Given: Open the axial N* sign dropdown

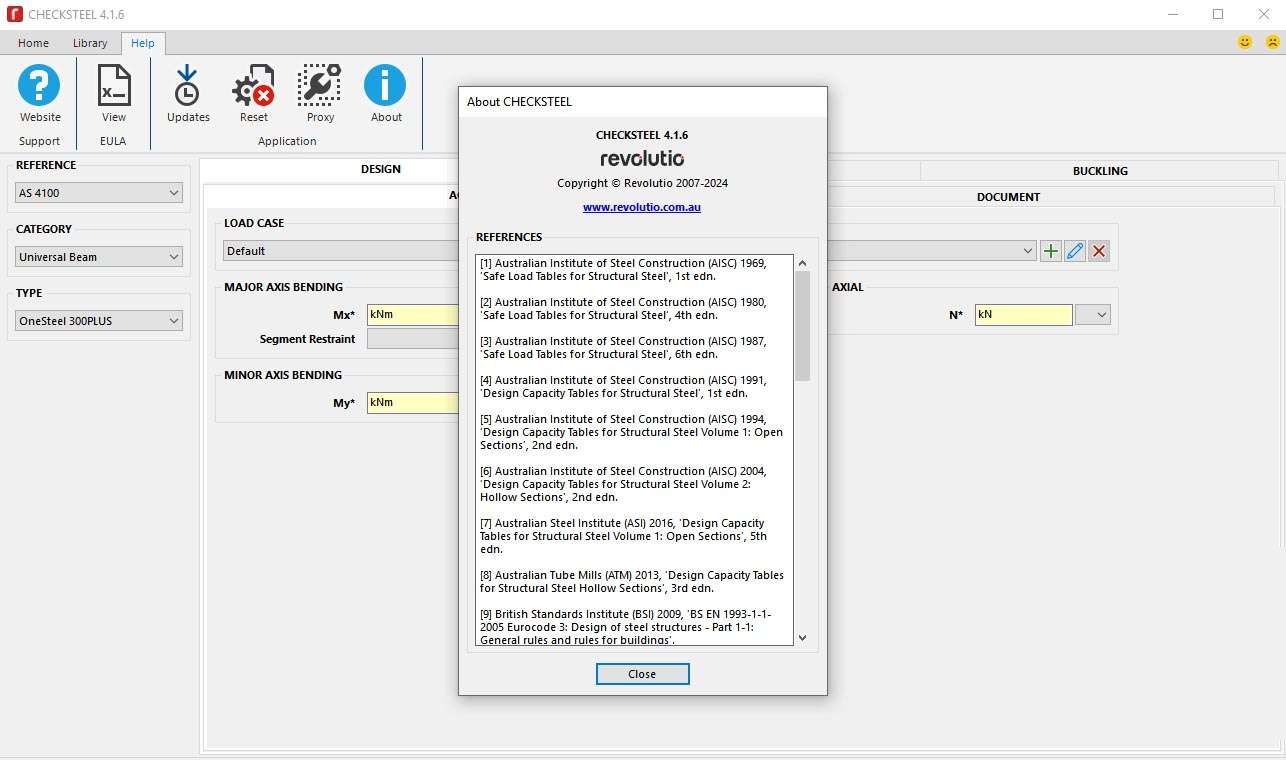Looking at the screenshot, I should click(x=1093, y=315).
